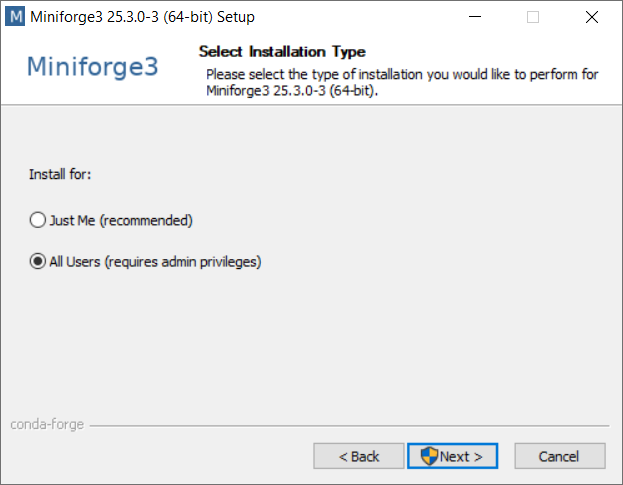Click empty gray area below the radio options
This screenshot has height=485, width=623.
(x=312, y=342)
